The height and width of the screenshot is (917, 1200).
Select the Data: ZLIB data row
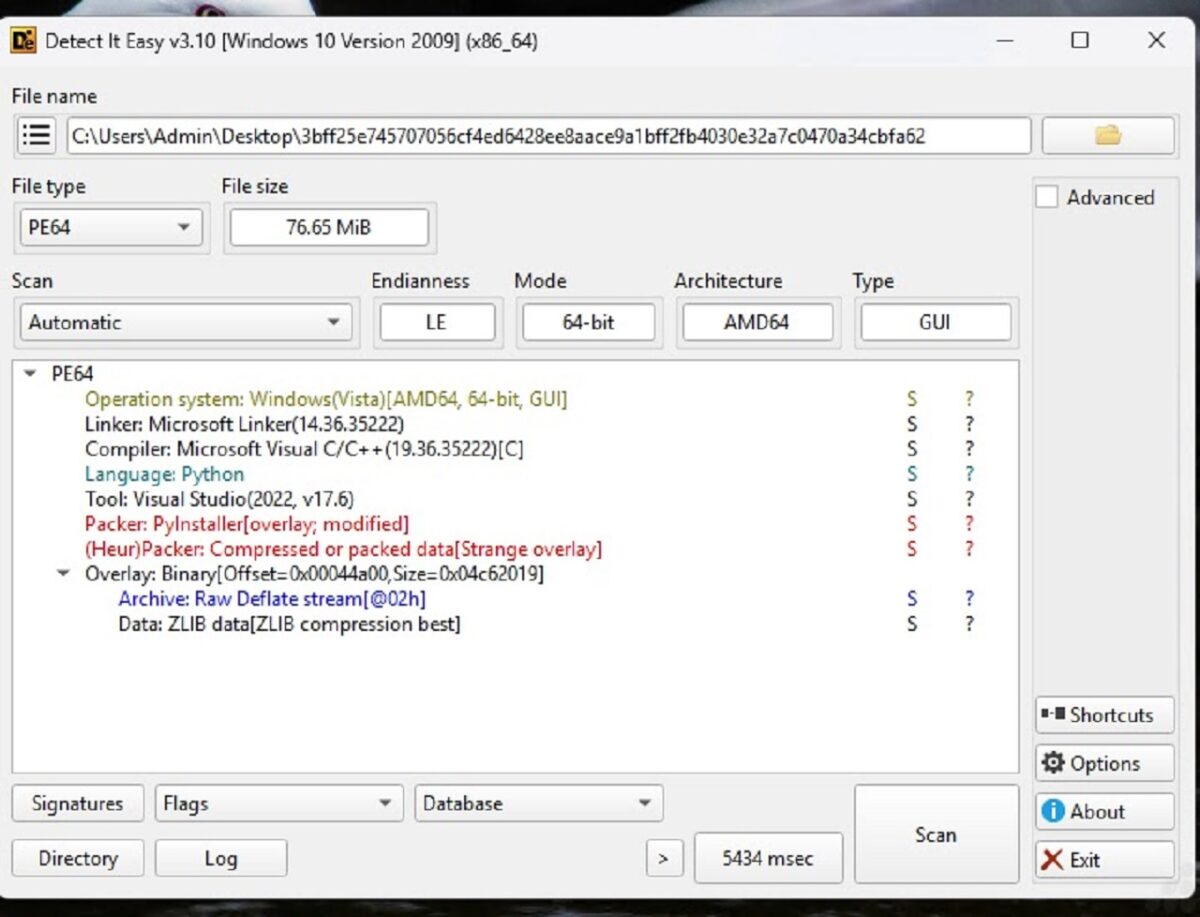point(289,624)
